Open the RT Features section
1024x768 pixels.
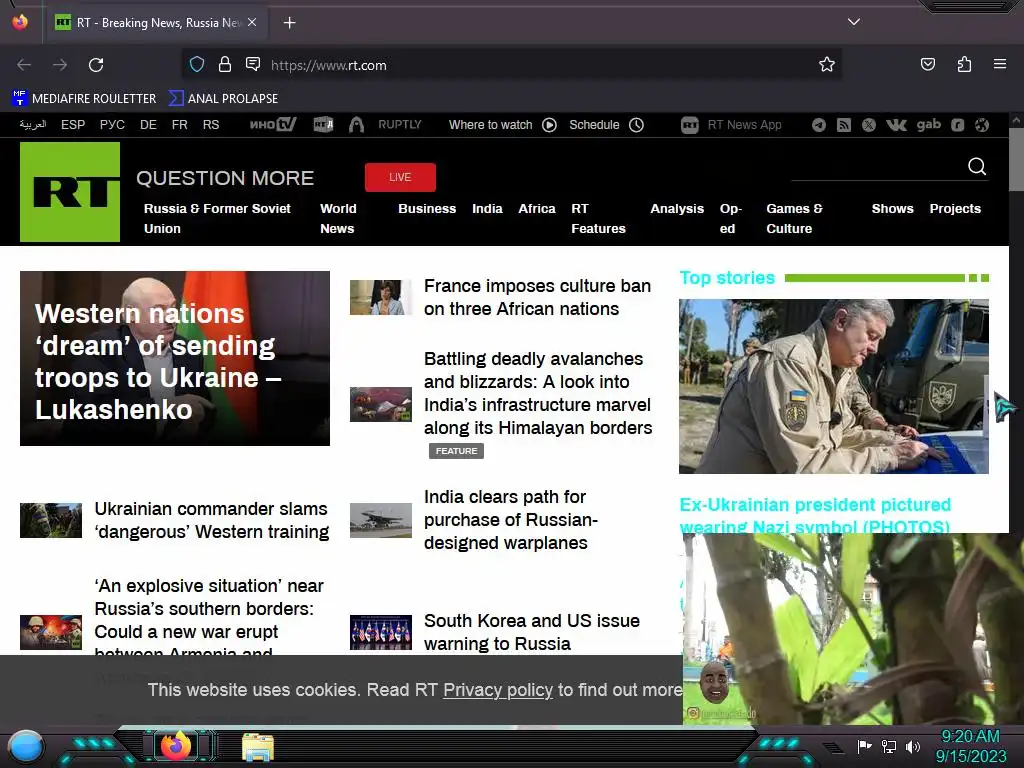(598, 219)
